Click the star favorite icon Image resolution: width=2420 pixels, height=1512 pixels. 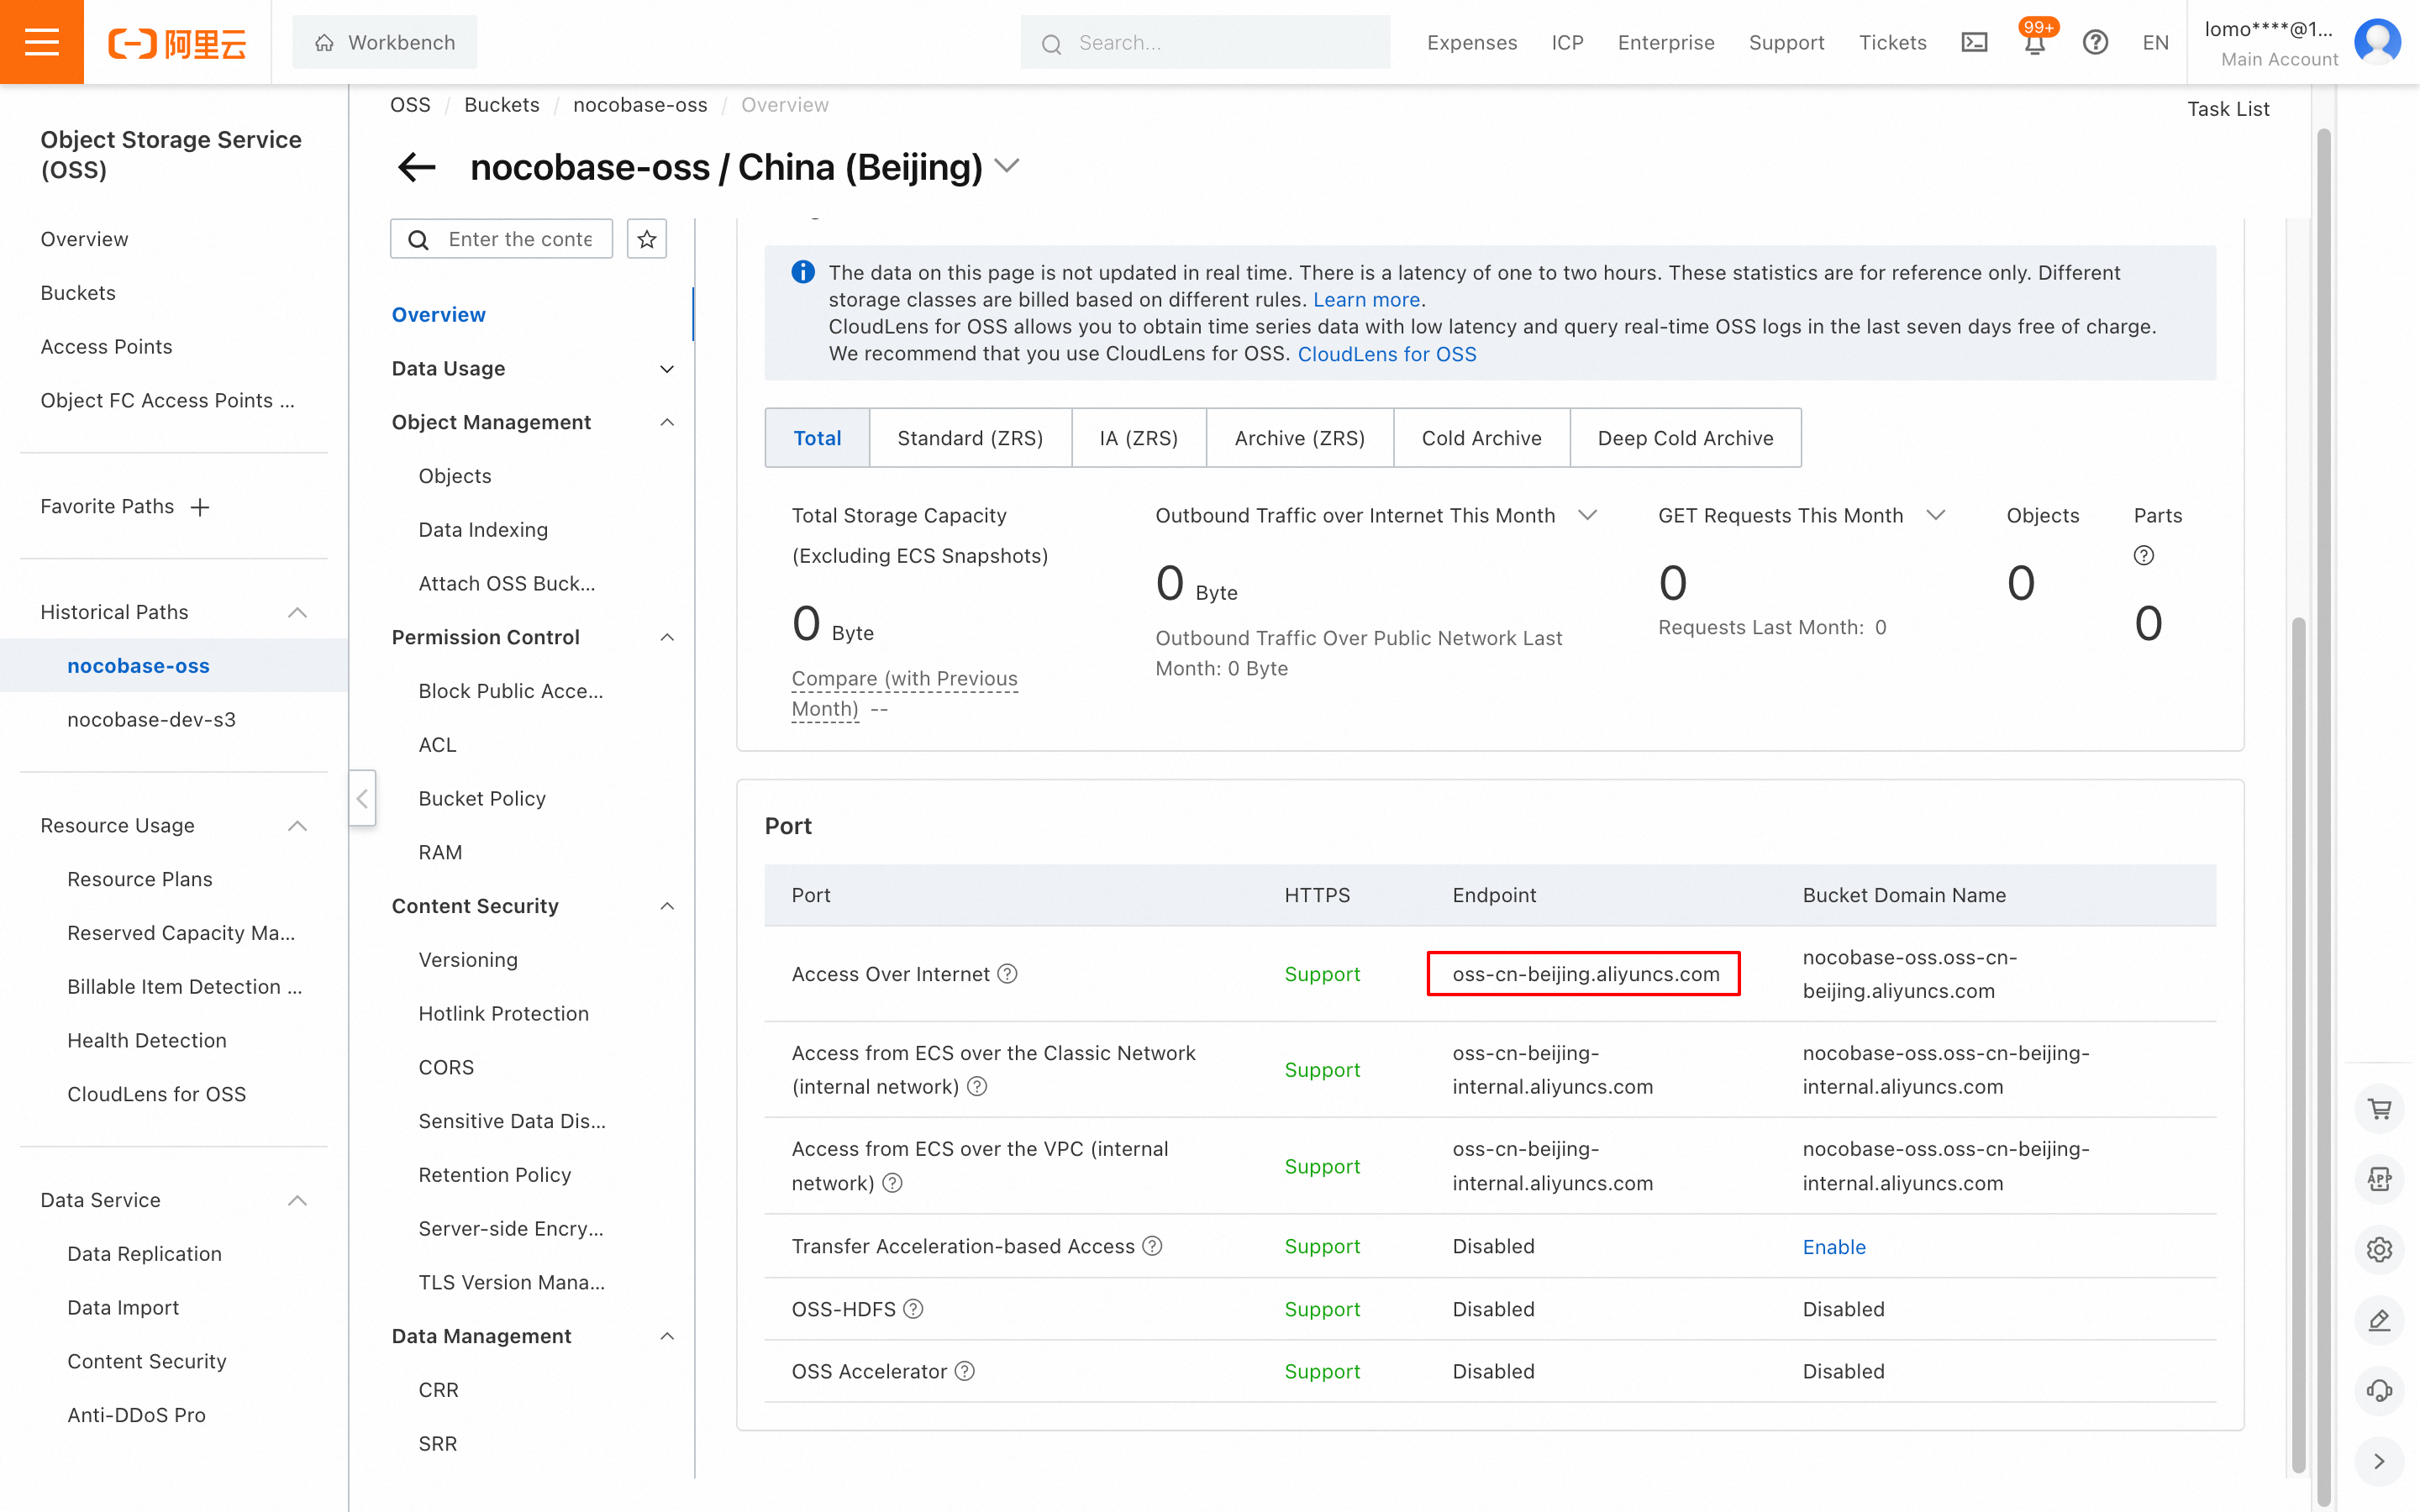647,239
